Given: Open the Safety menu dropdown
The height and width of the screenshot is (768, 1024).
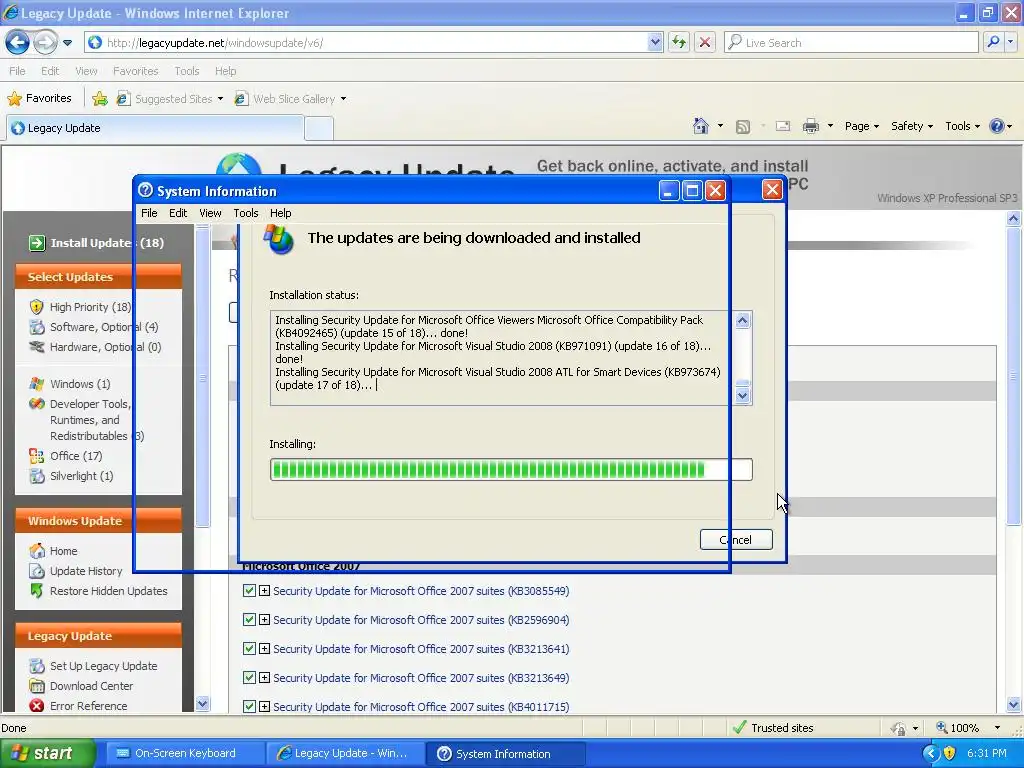Looking at the screenshot, I should (912, 126).
